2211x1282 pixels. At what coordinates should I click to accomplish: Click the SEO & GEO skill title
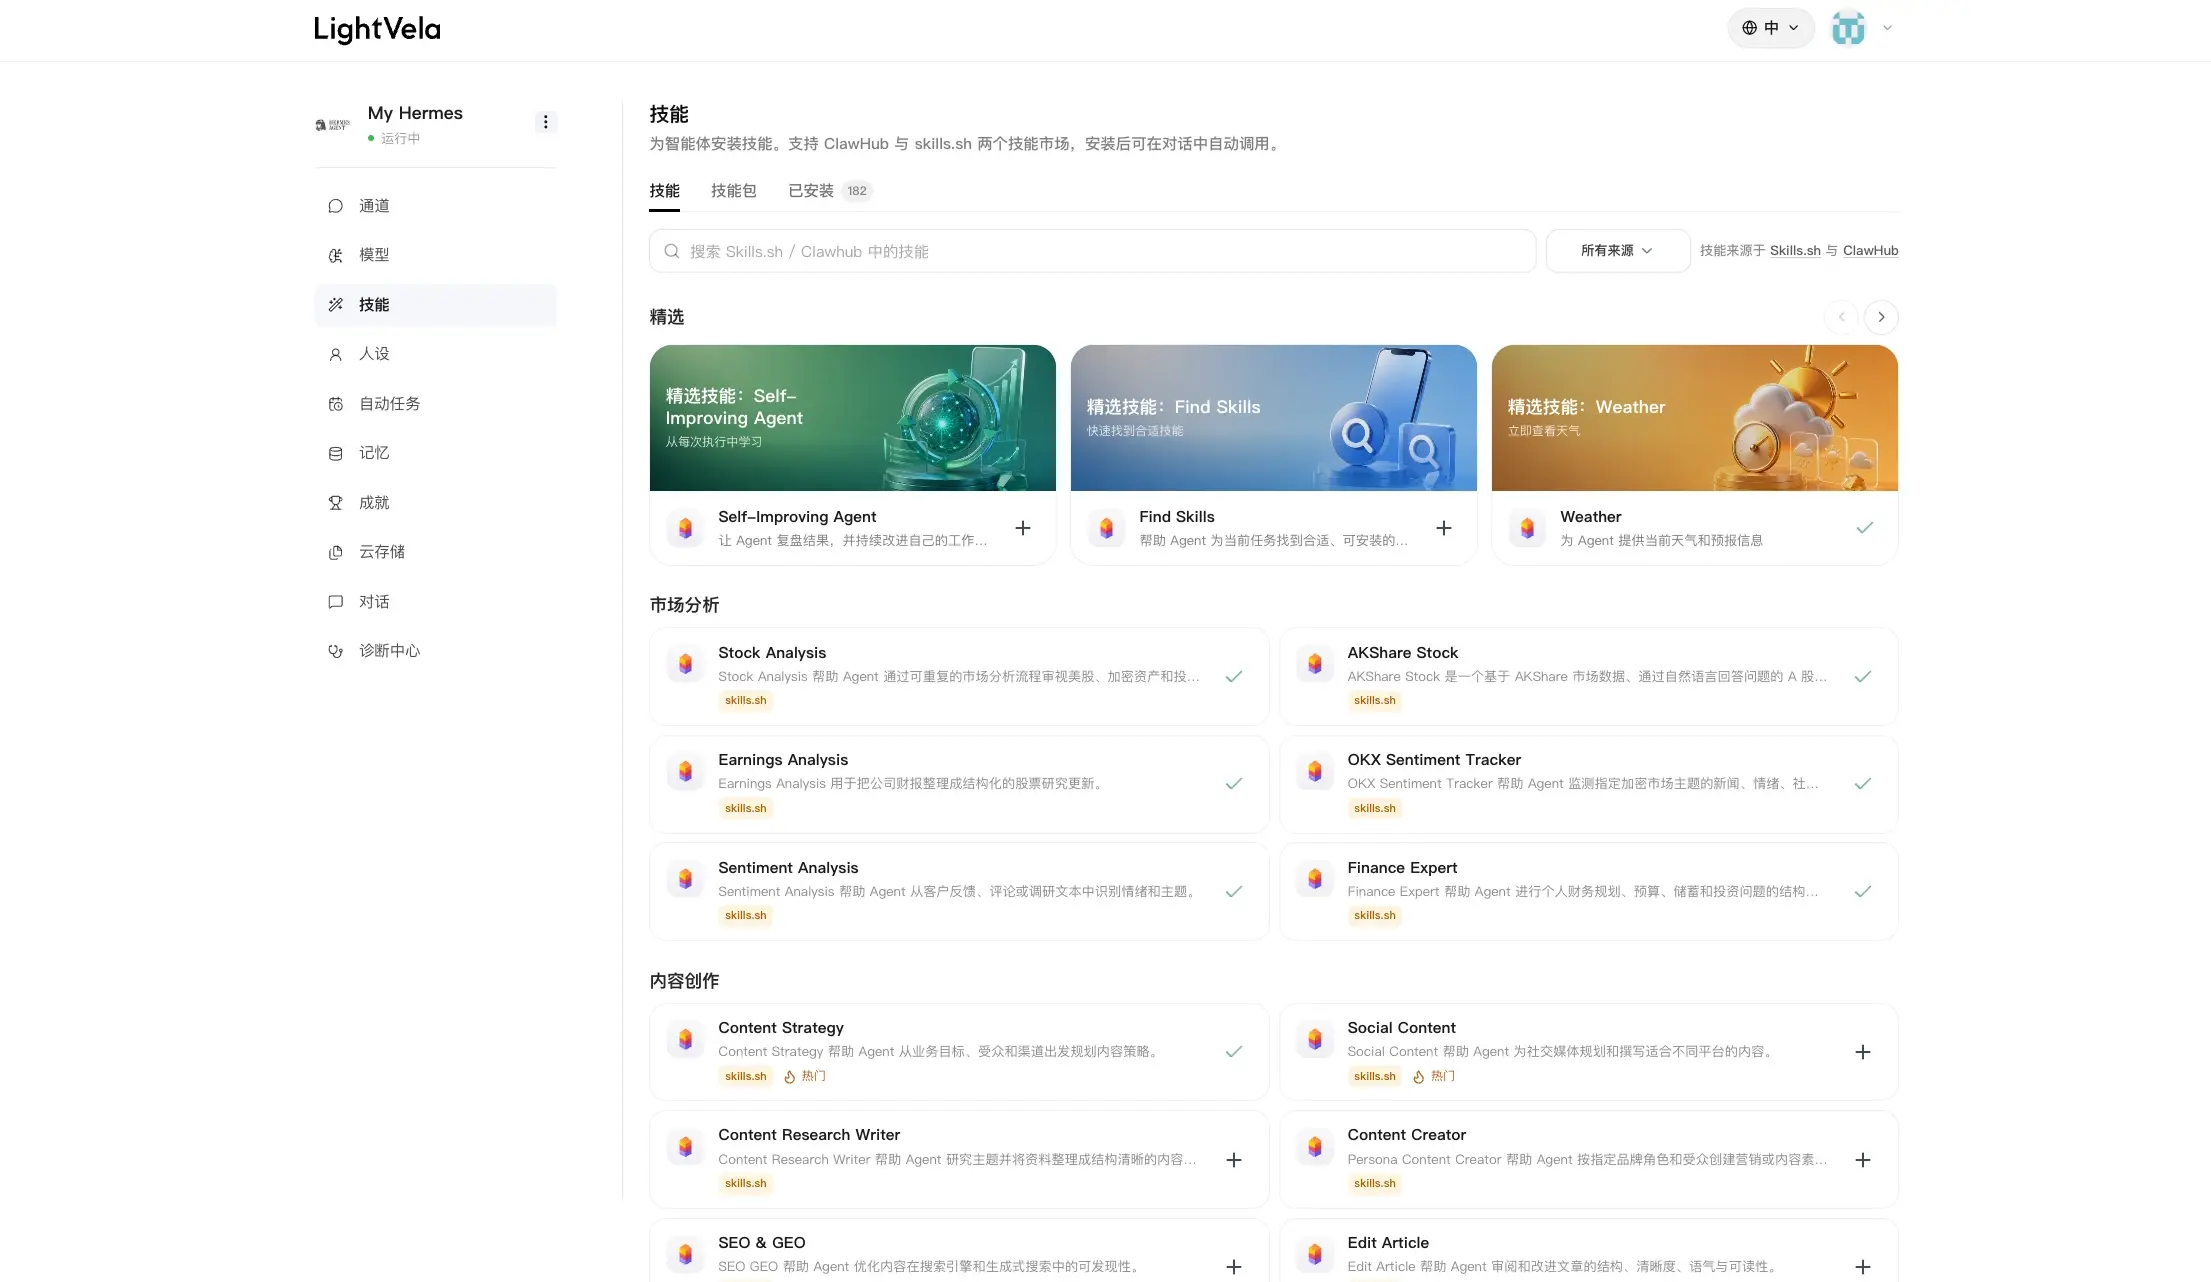click(761, 1243)
